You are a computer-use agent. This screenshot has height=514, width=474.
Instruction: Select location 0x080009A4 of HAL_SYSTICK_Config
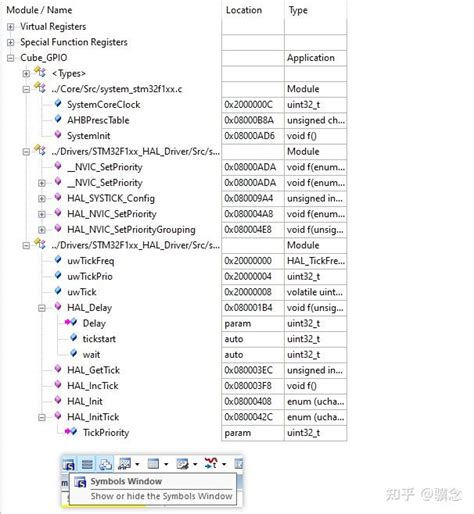[x=248, y=198]
